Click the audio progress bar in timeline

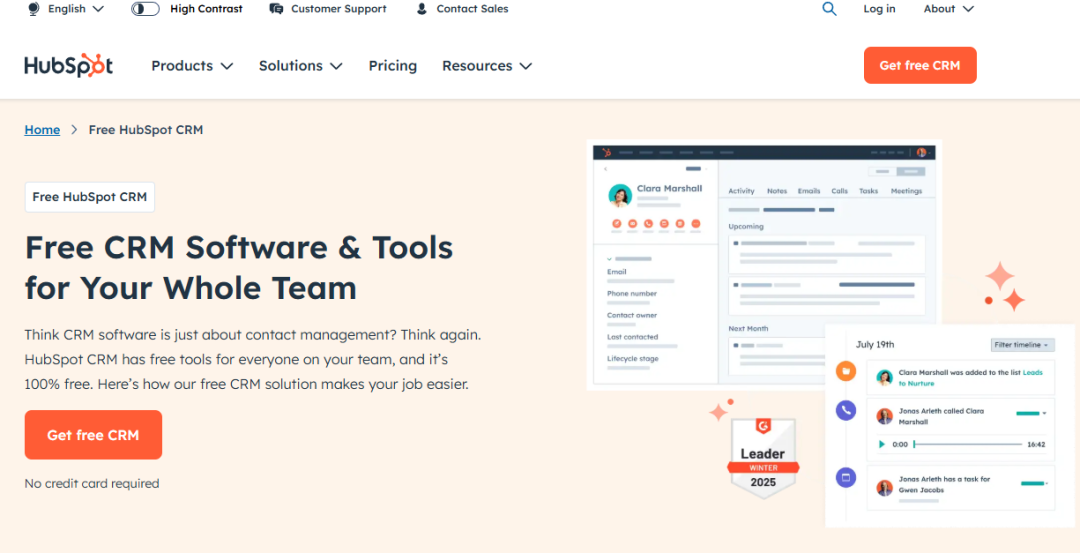(x=967, y=444)
